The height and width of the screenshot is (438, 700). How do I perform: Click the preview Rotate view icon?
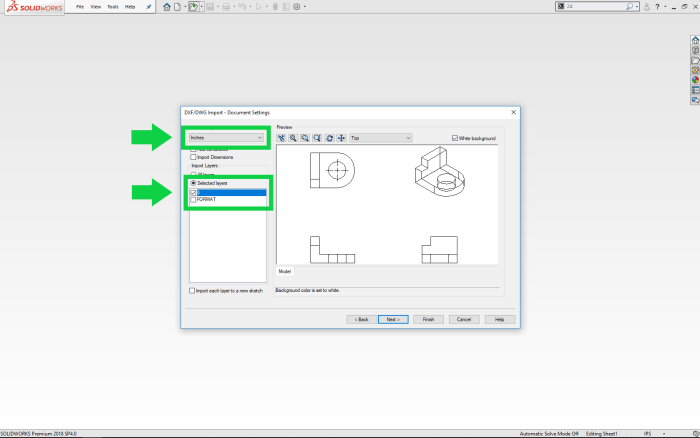[x=329, y=138]
